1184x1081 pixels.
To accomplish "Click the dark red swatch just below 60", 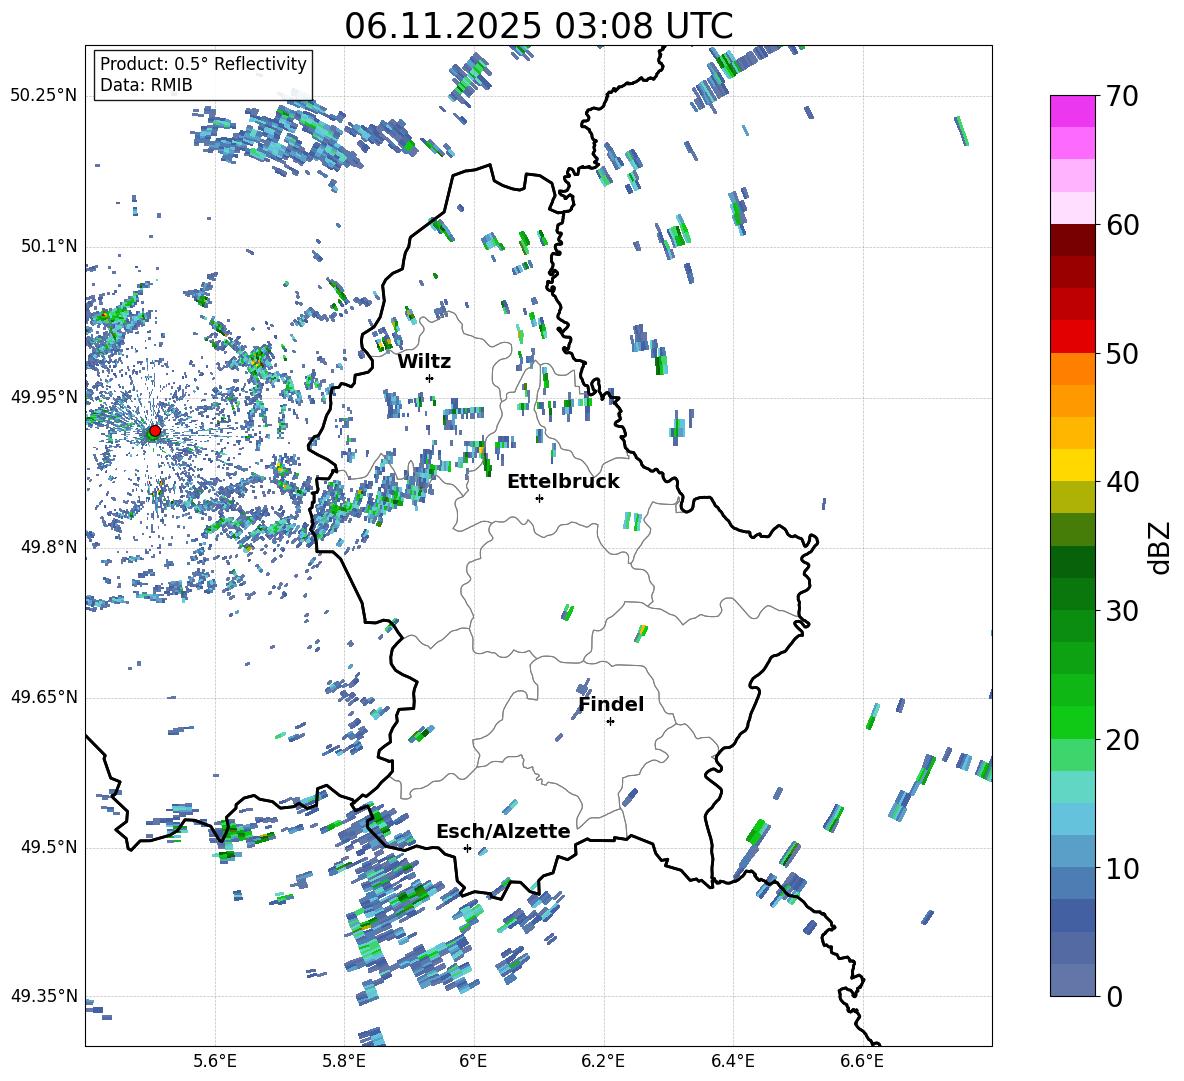I will pos(1073,240).
